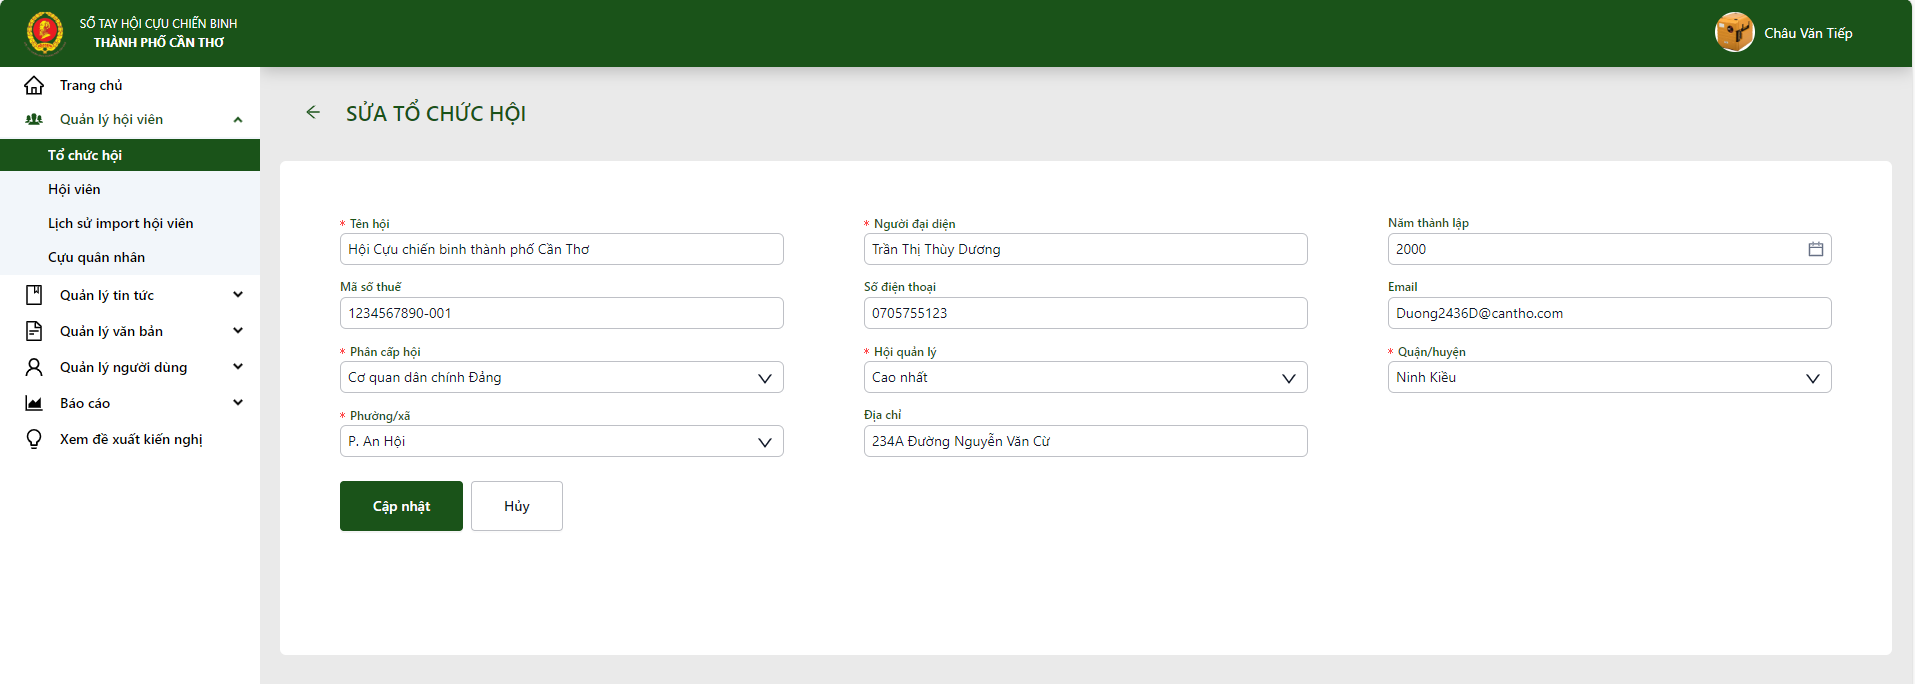Click the Quản lý văn bản document icon

tap(34, 331)
